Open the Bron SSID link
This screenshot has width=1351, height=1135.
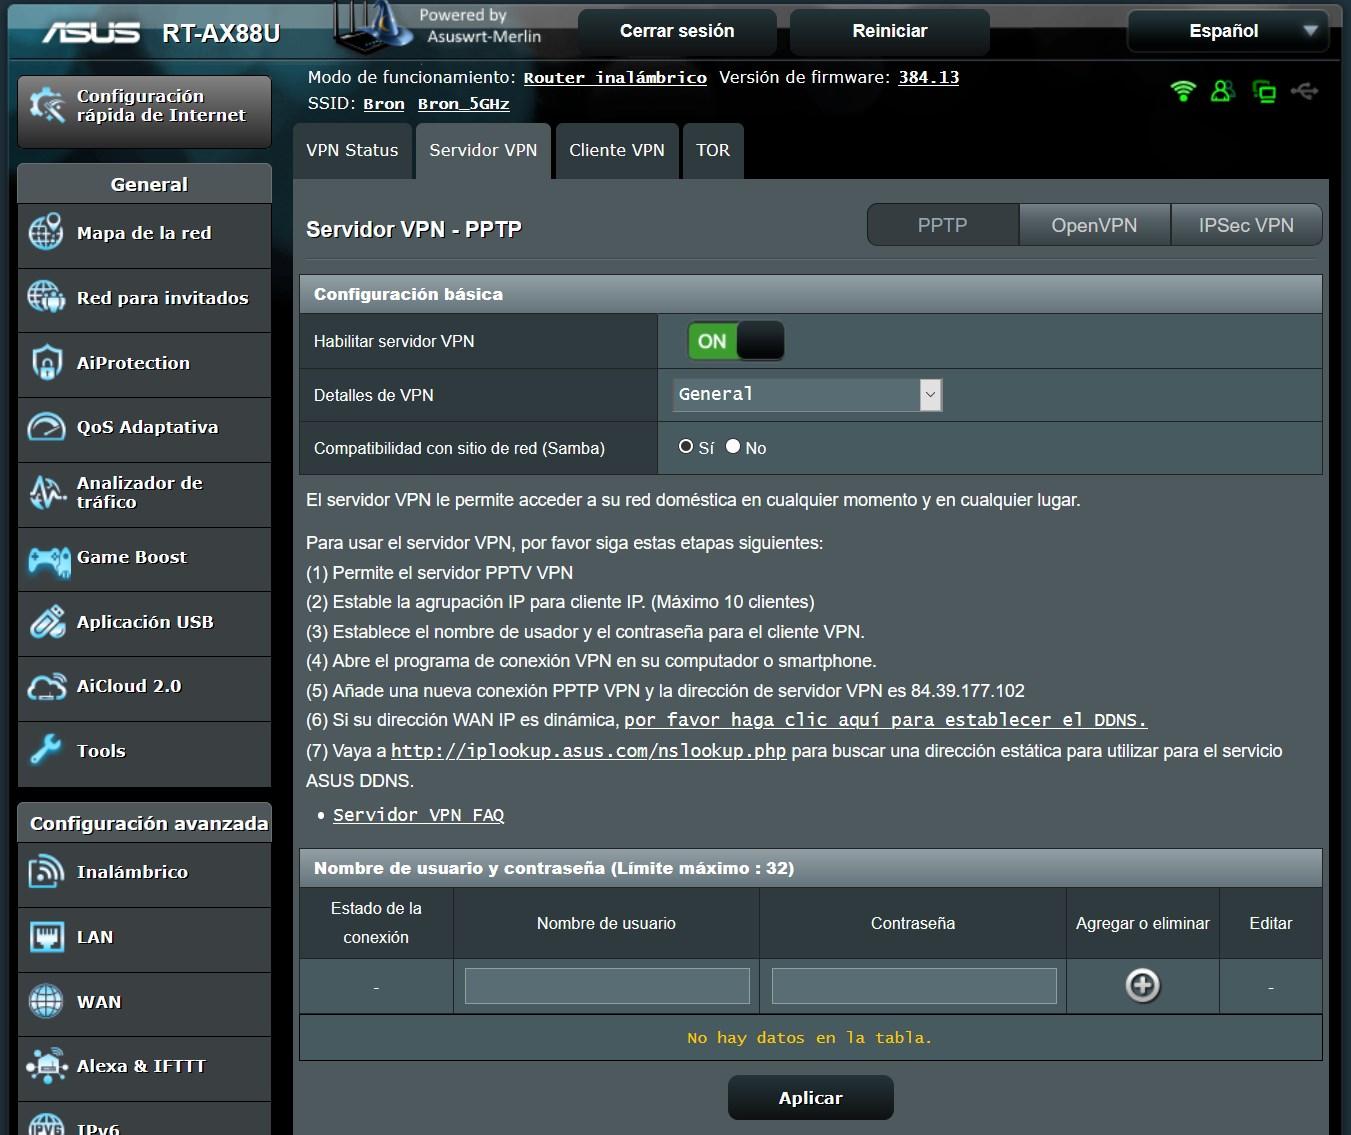(x=384, y=104)
